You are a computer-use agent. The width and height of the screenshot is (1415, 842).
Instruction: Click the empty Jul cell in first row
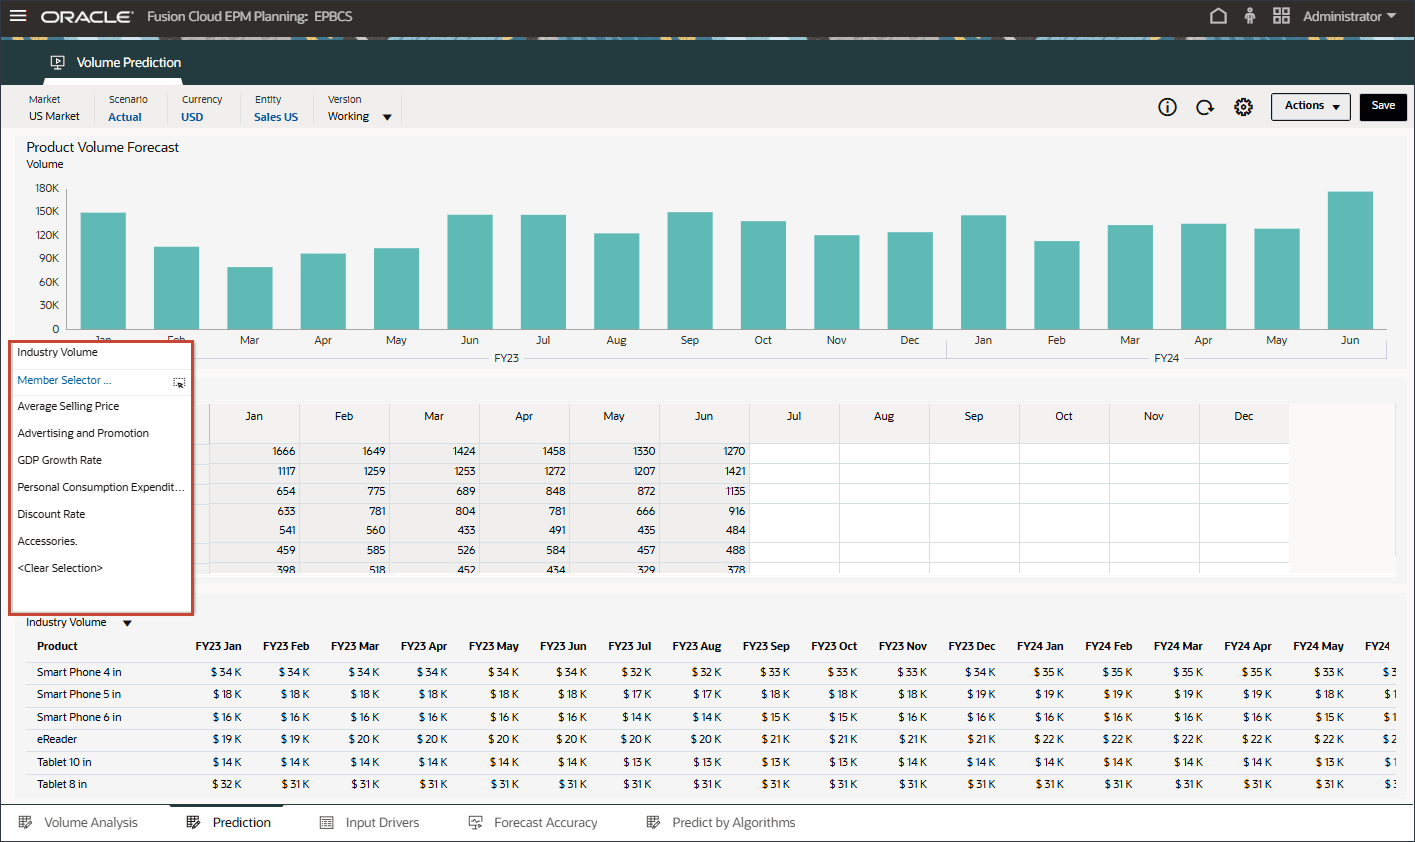(x=794, y=452)
